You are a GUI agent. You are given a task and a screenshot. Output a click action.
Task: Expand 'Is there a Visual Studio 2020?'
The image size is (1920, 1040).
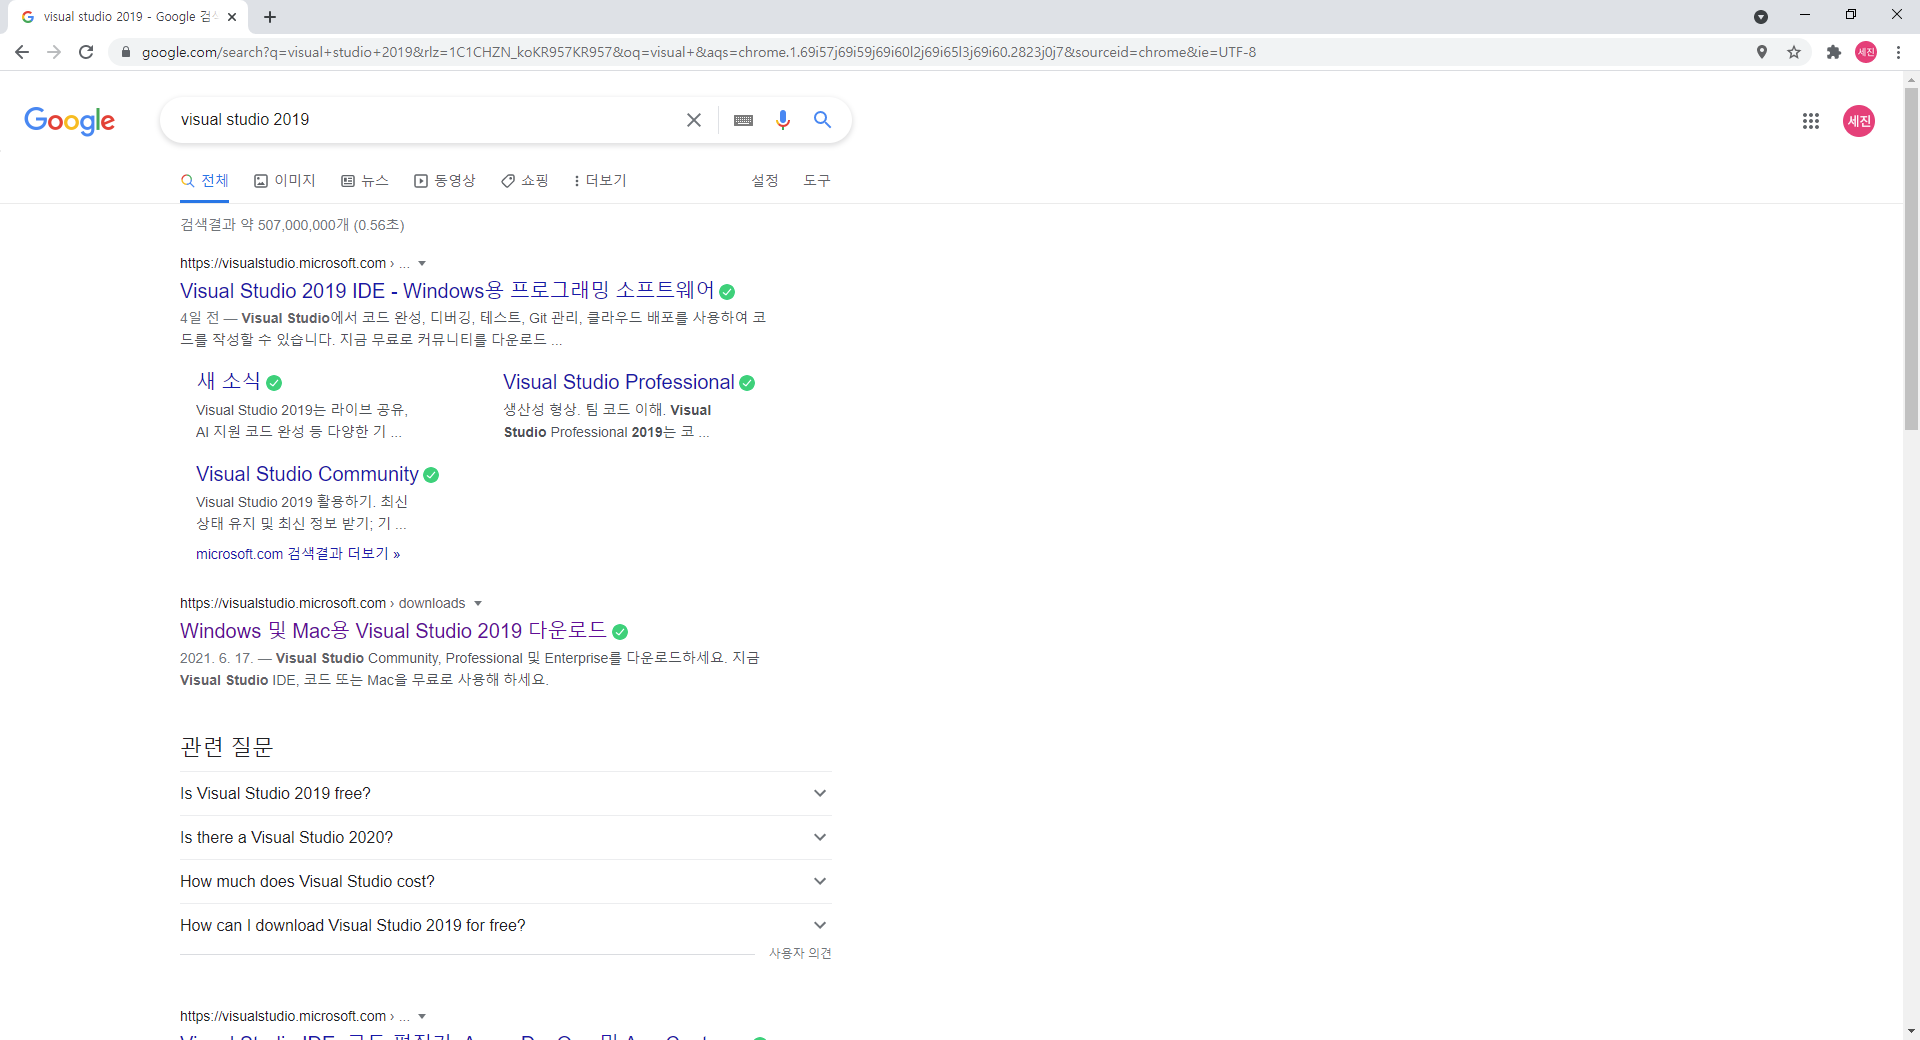pos(505,838)
